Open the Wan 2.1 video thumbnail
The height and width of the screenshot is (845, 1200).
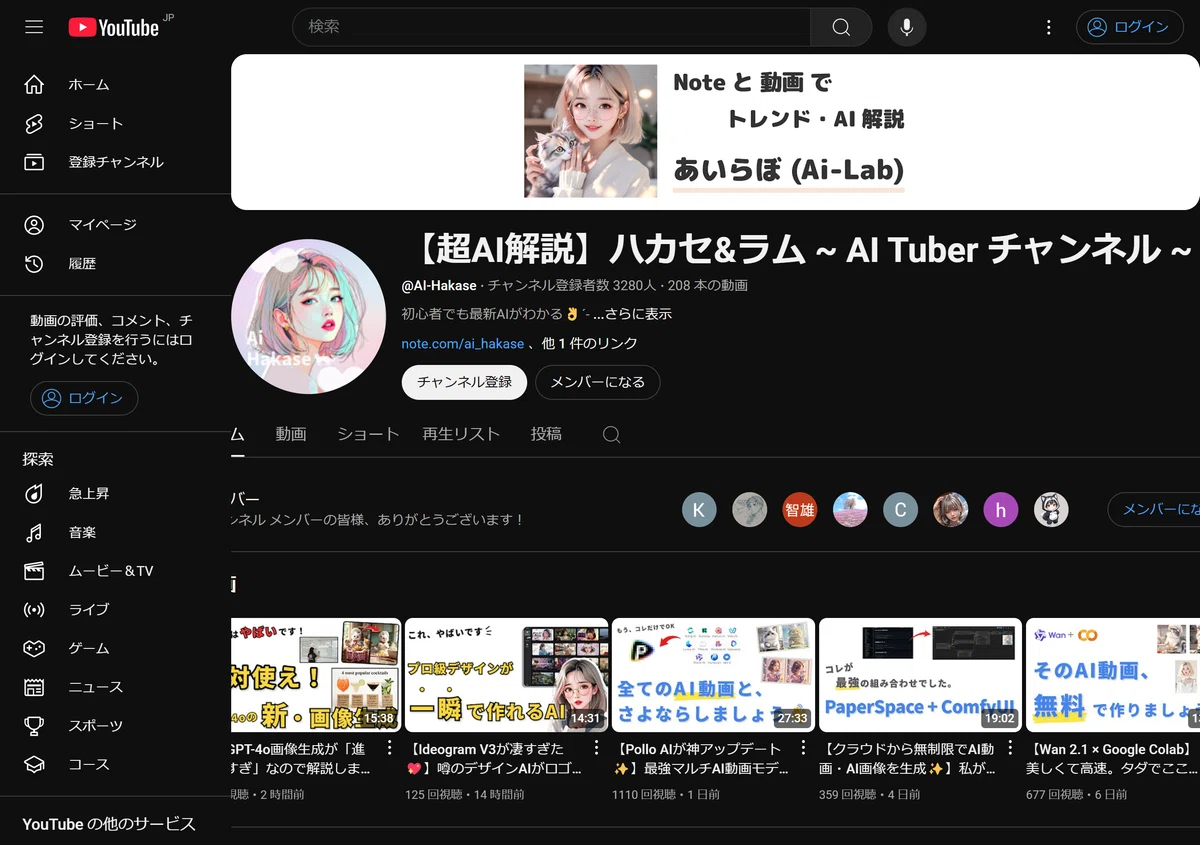tap(1113, 675)
